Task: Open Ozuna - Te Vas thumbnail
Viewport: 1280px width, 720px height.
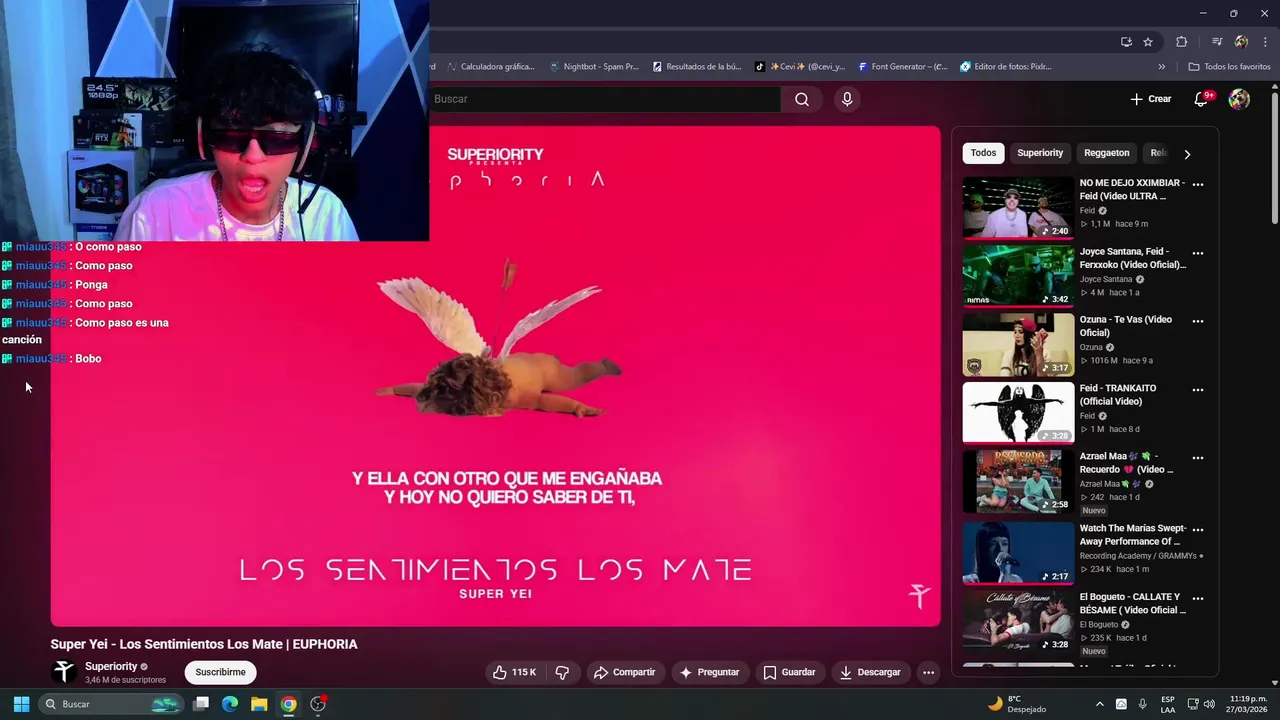Action: click(1018, 345)
